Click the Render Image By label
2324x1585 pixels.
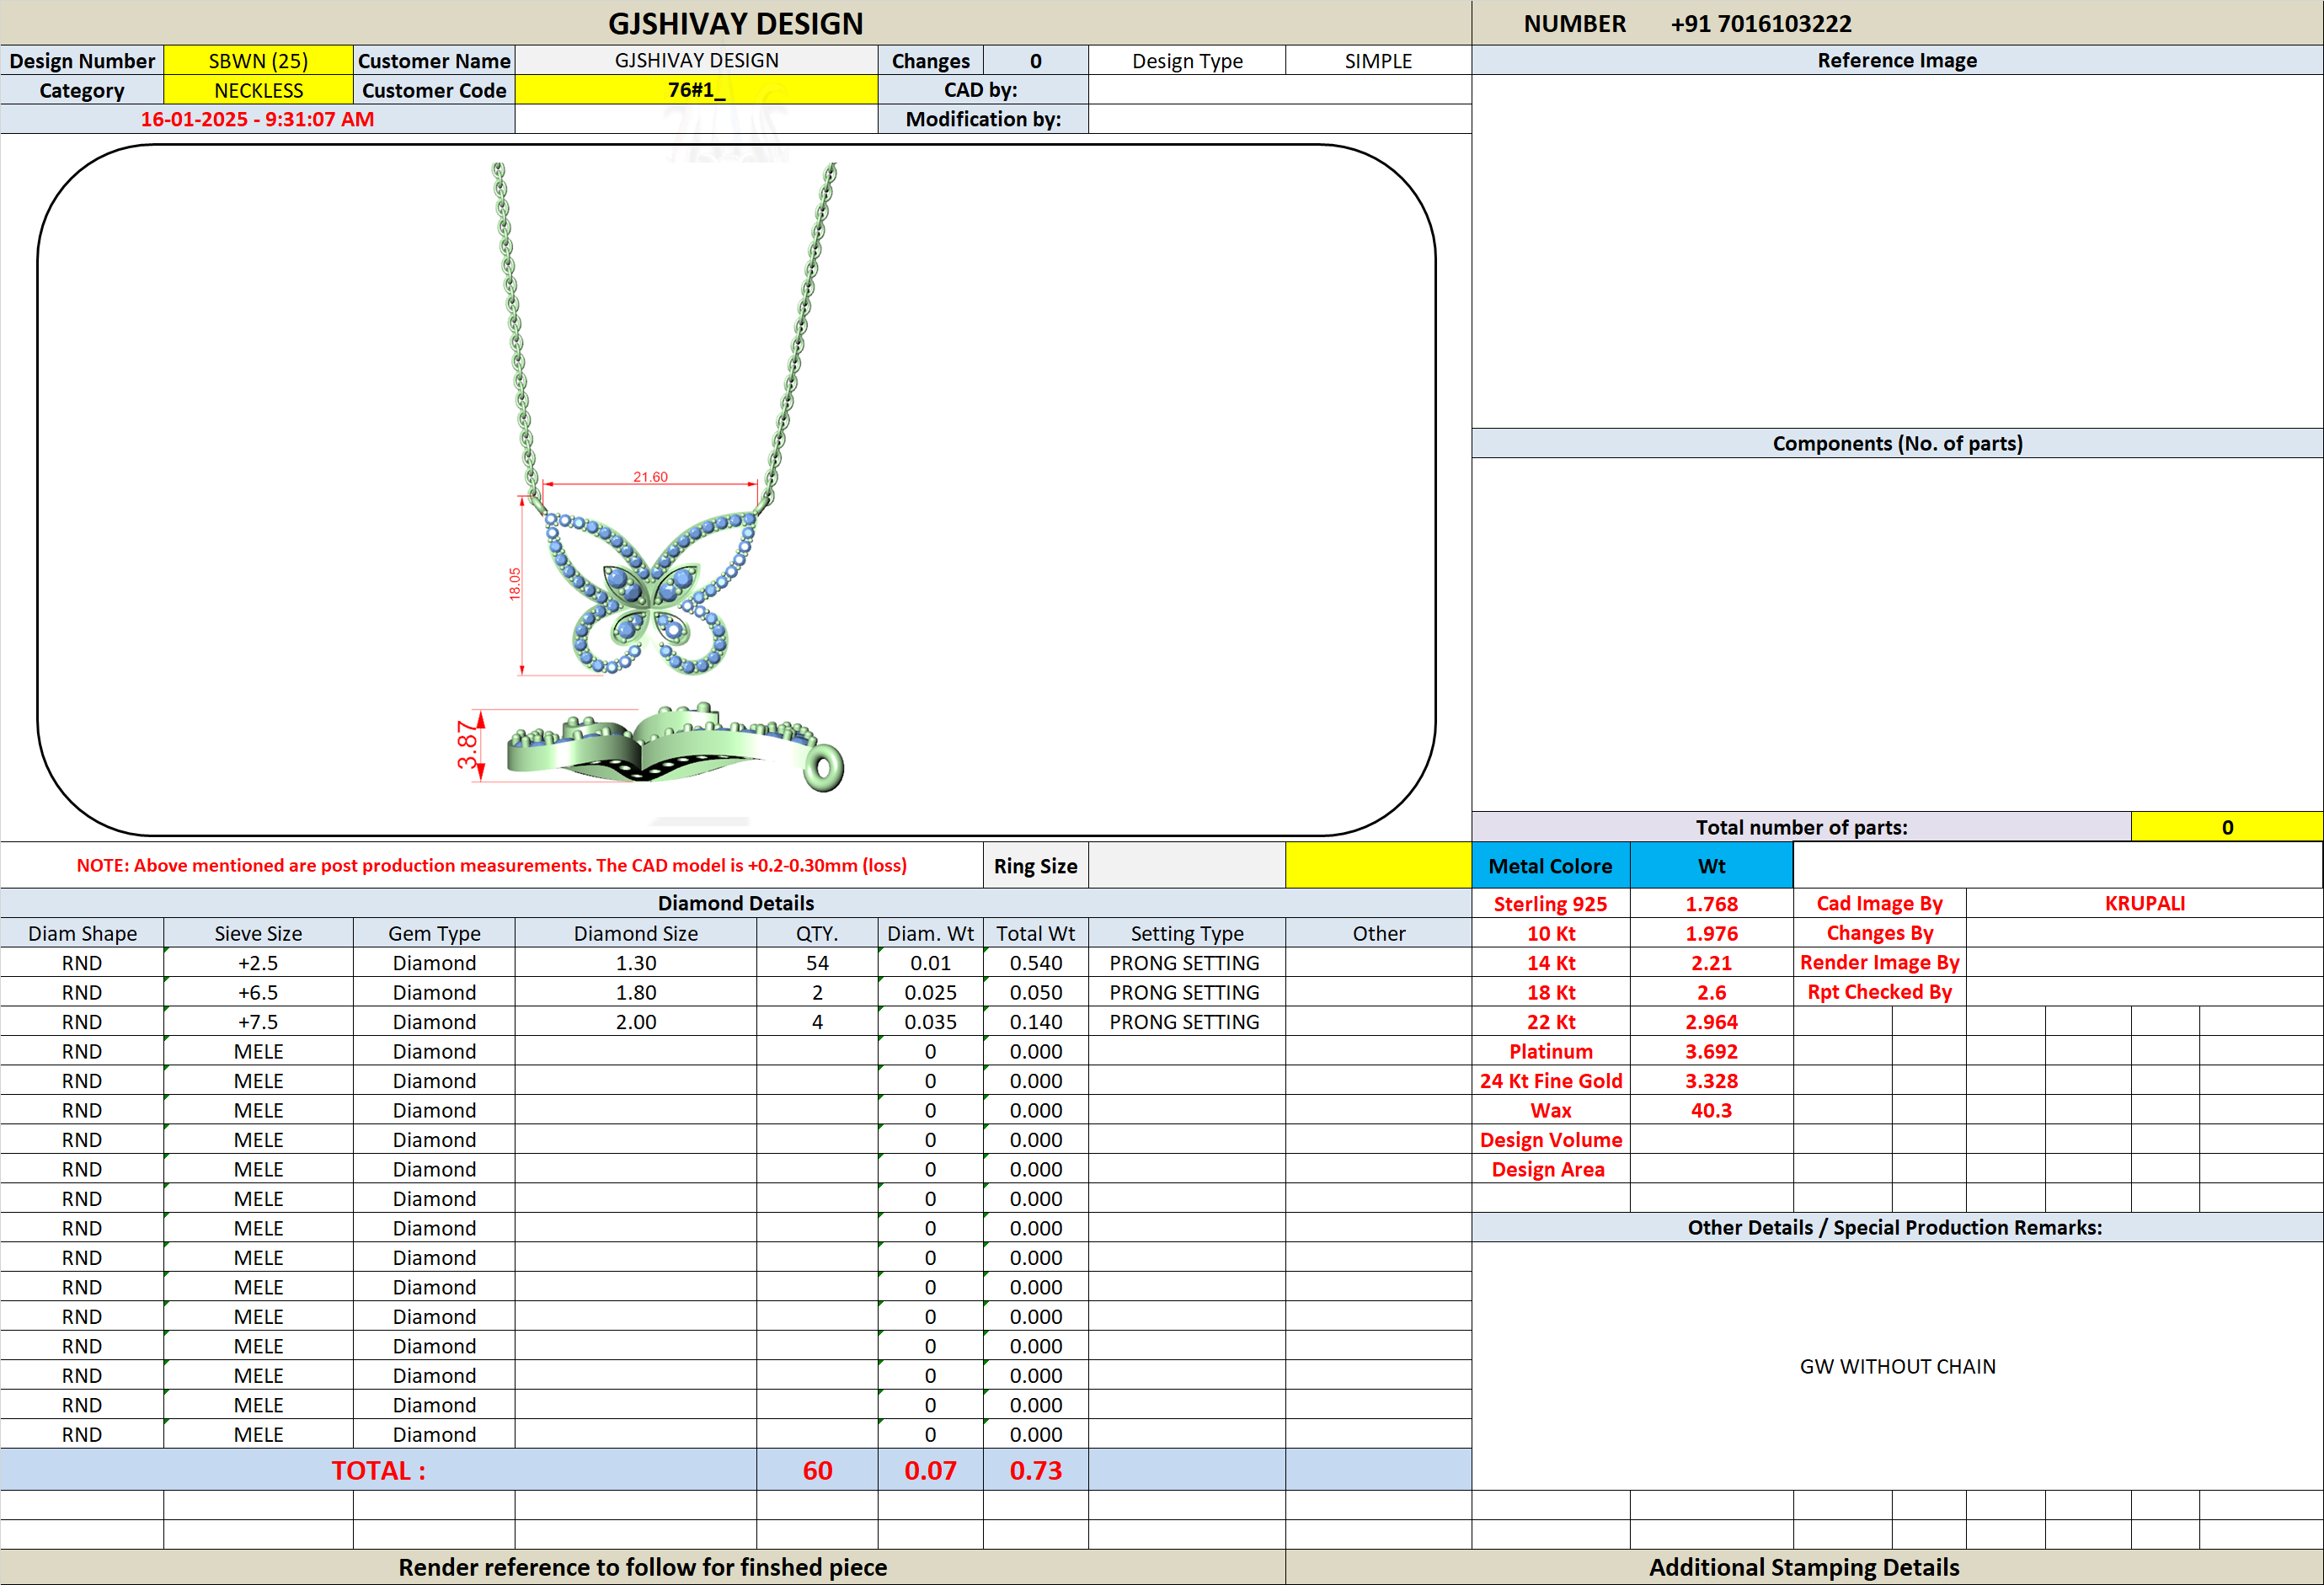tap(1879, 962)
